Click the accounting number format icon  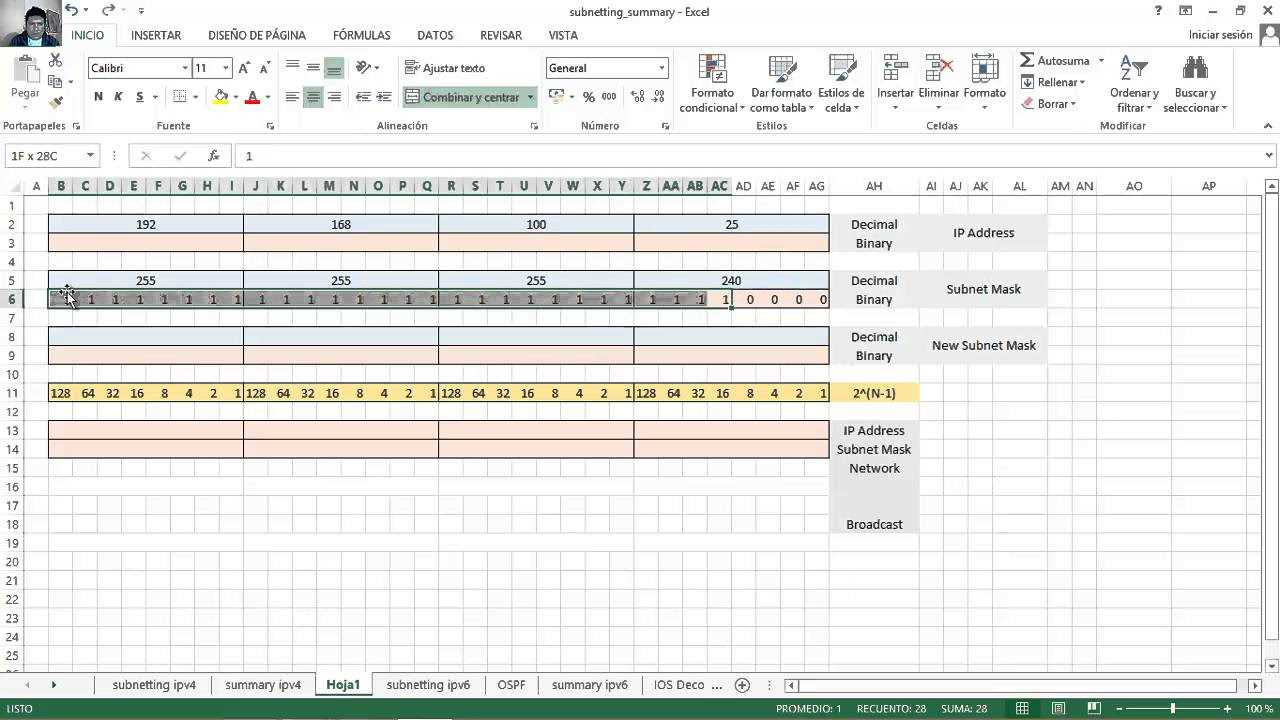(557, 97)
